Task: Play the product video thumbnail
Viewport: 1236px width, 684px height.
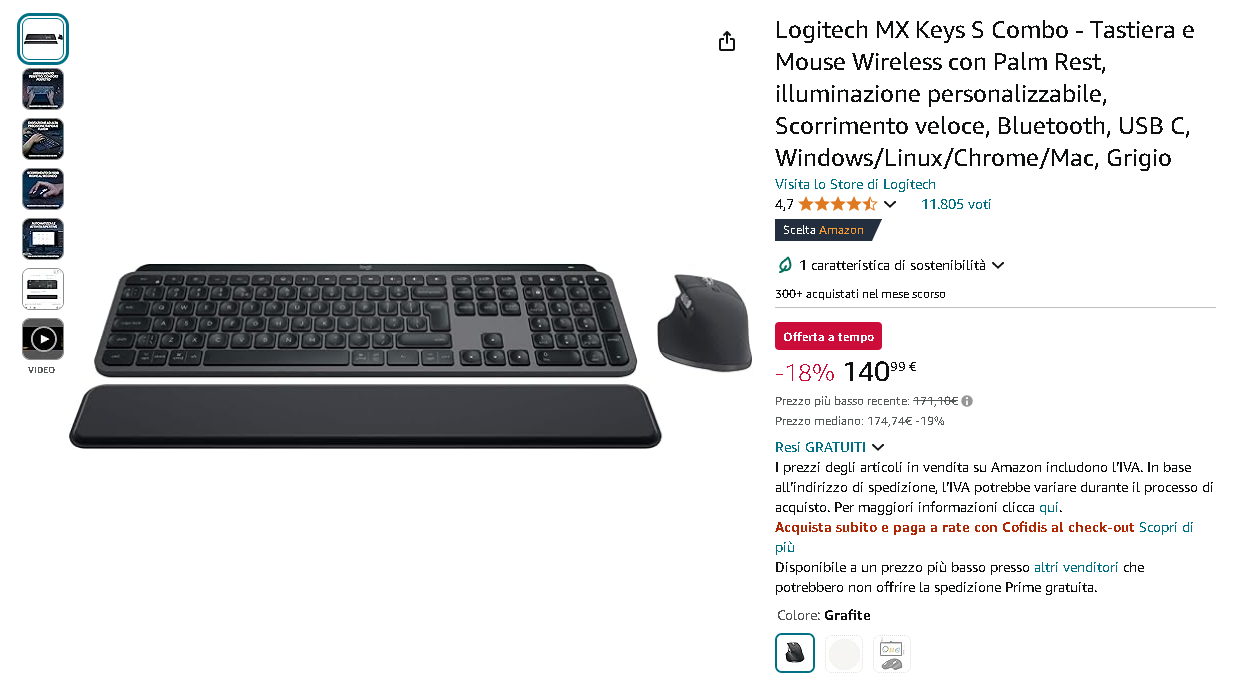Action: click(43, 339)
